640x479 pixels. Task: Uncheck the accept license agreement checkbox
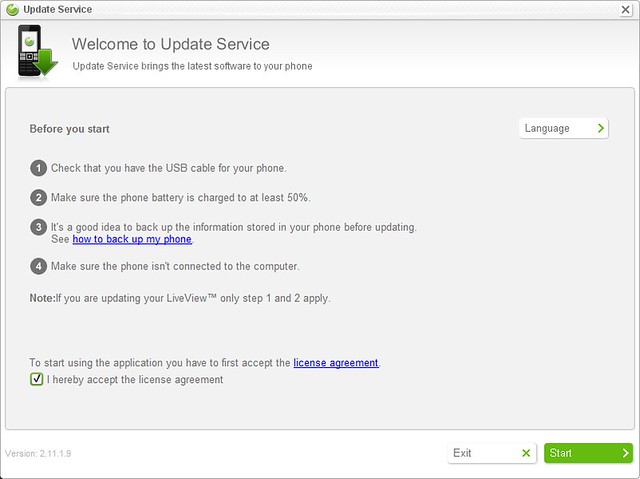tap(37, 380)
